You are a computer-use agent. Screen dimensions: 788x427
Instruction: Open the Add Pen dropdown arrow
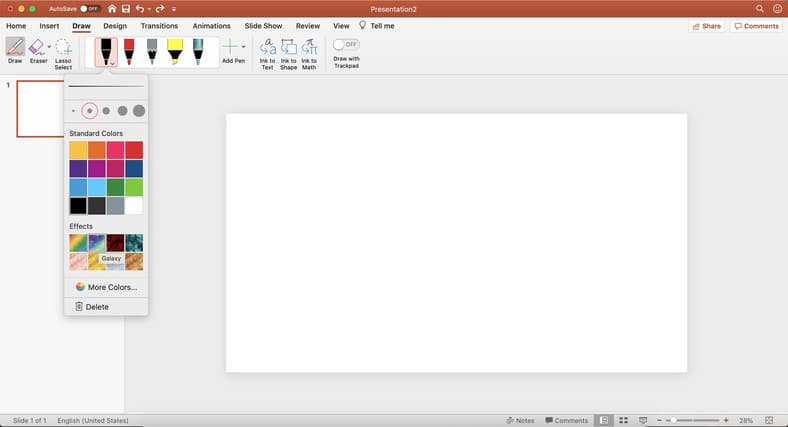(243, 47)
